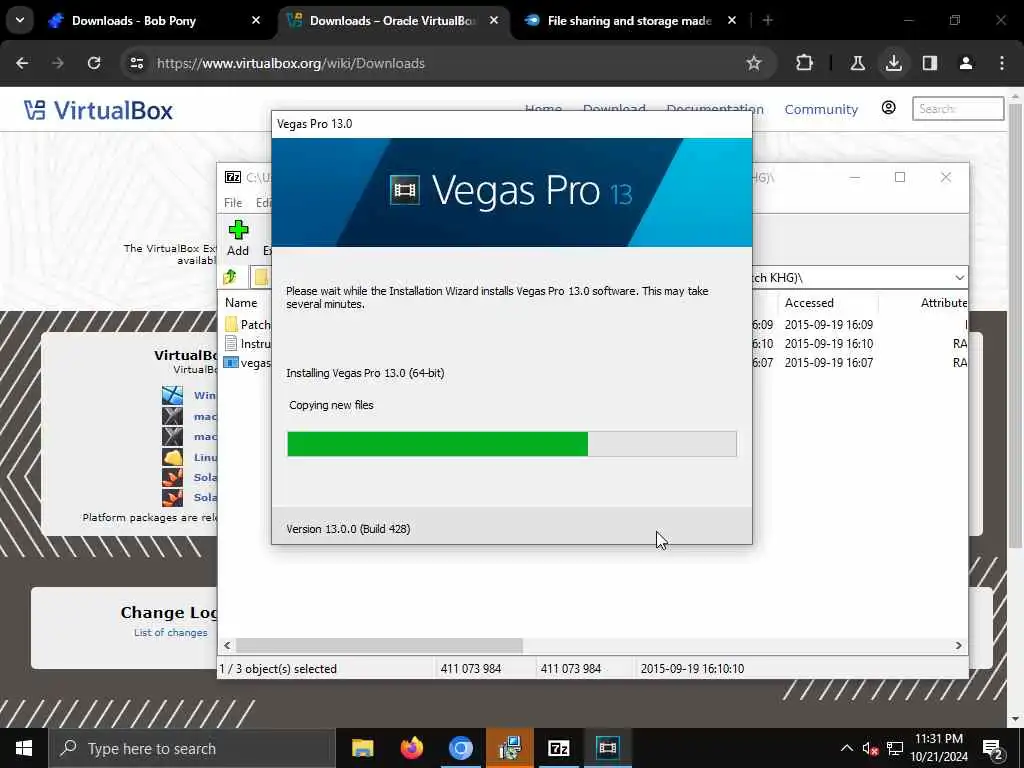Viewport: 1024px width, 768px height.
Task: Switch to the Downloads - Oracle VirtualBox tab
Action: [392, 21]
